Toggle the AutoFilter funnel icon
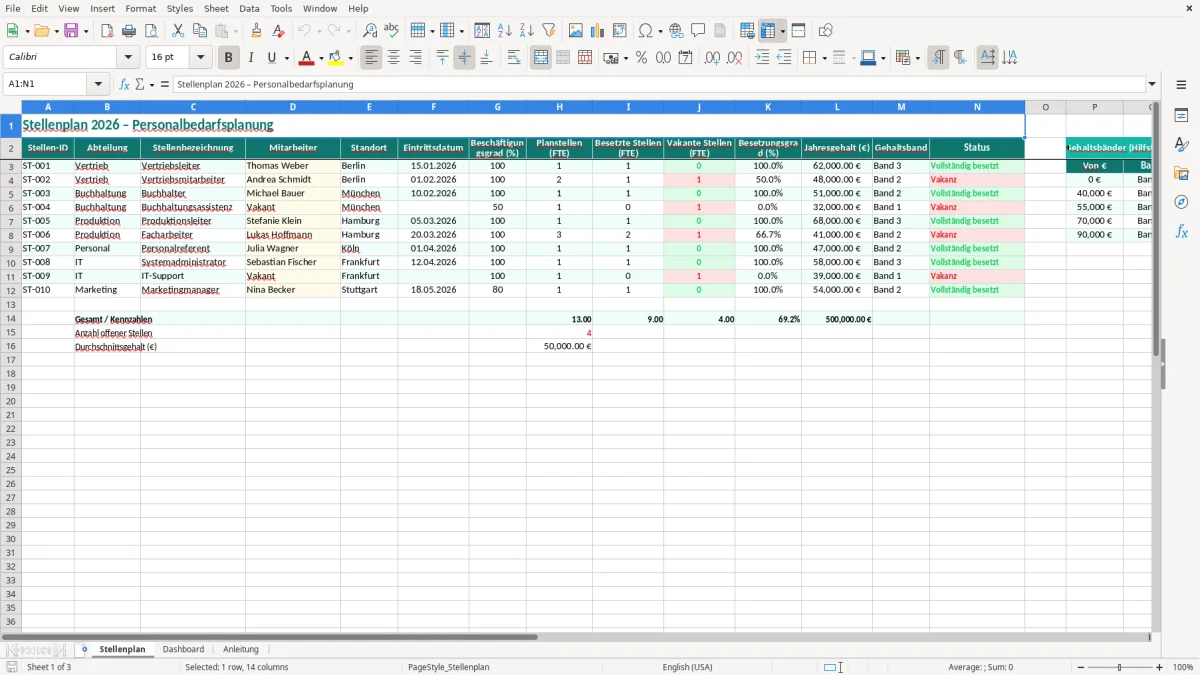 [x=549, y=31]
